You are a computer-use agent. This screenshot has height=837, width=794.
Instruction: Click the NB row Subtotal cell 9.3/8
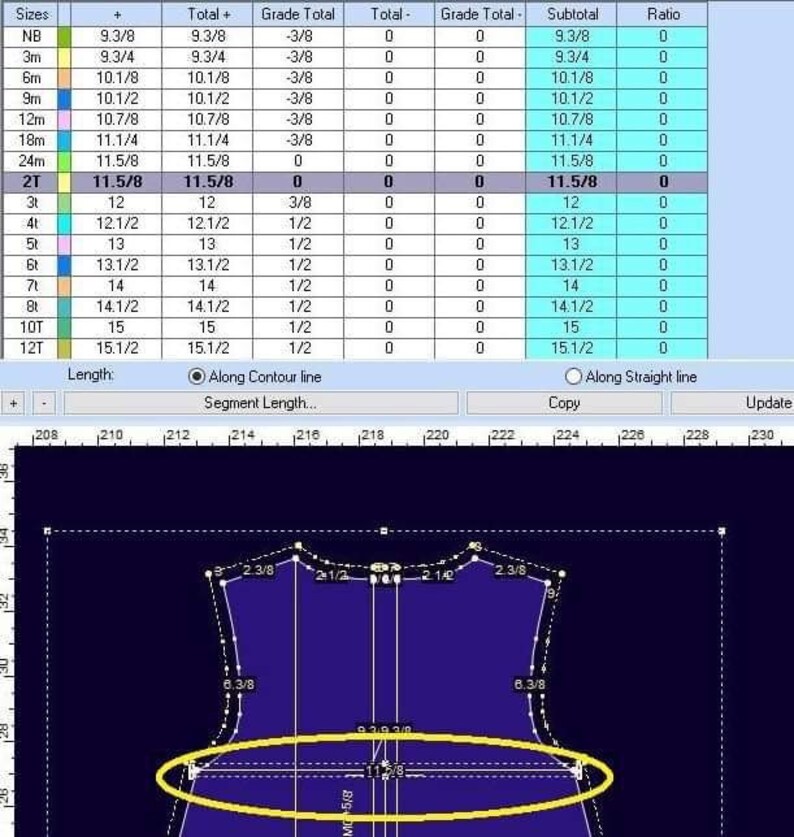[571, 36]
